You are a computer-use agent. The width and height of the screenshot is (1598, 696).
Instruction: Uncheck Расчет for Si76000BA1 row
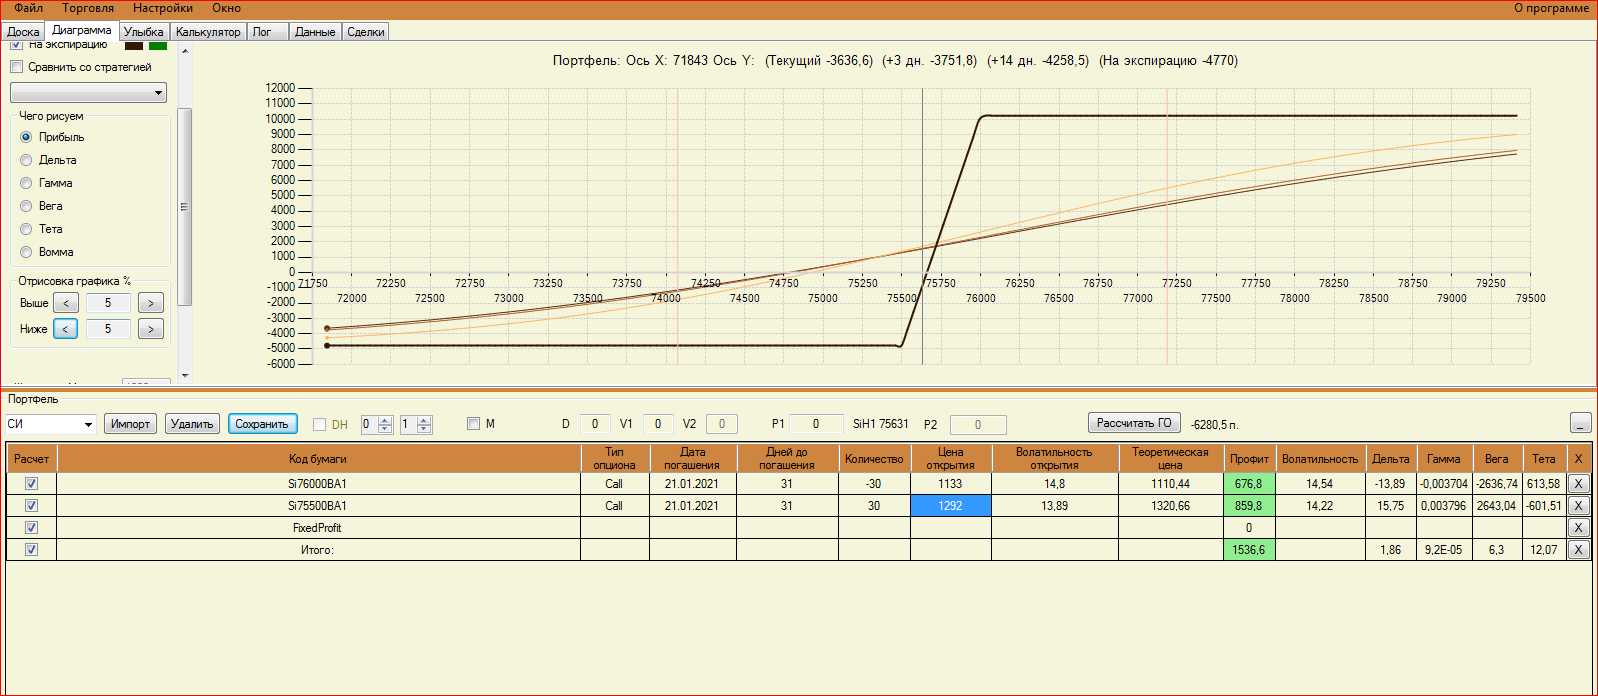(31, 483)
